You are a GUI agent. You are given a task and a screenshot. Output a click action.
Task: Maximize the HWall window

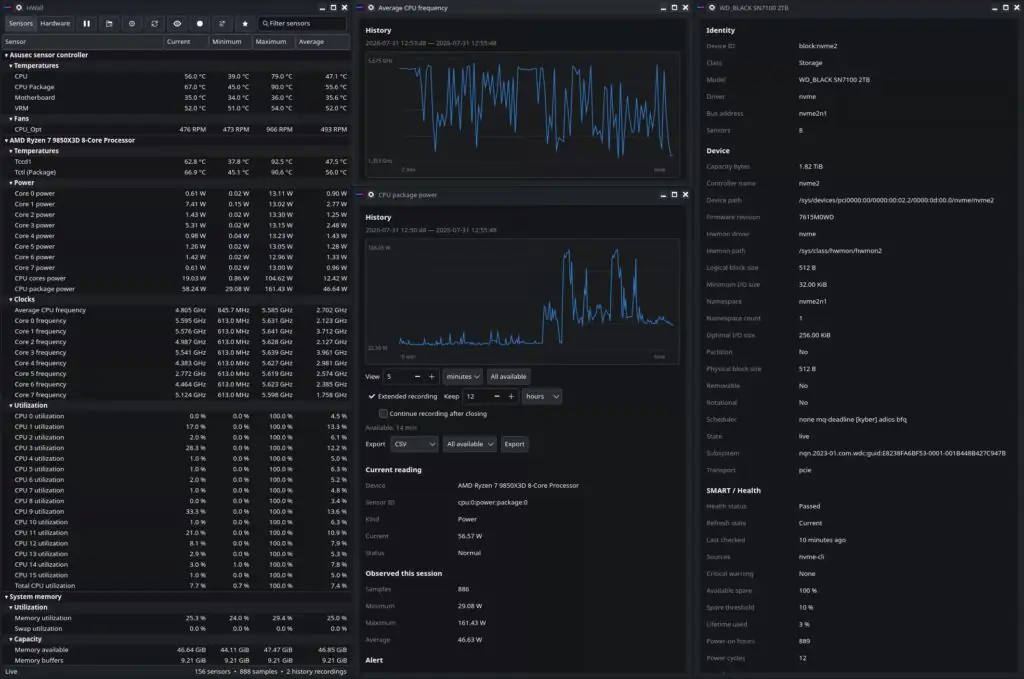pos(333,8)
